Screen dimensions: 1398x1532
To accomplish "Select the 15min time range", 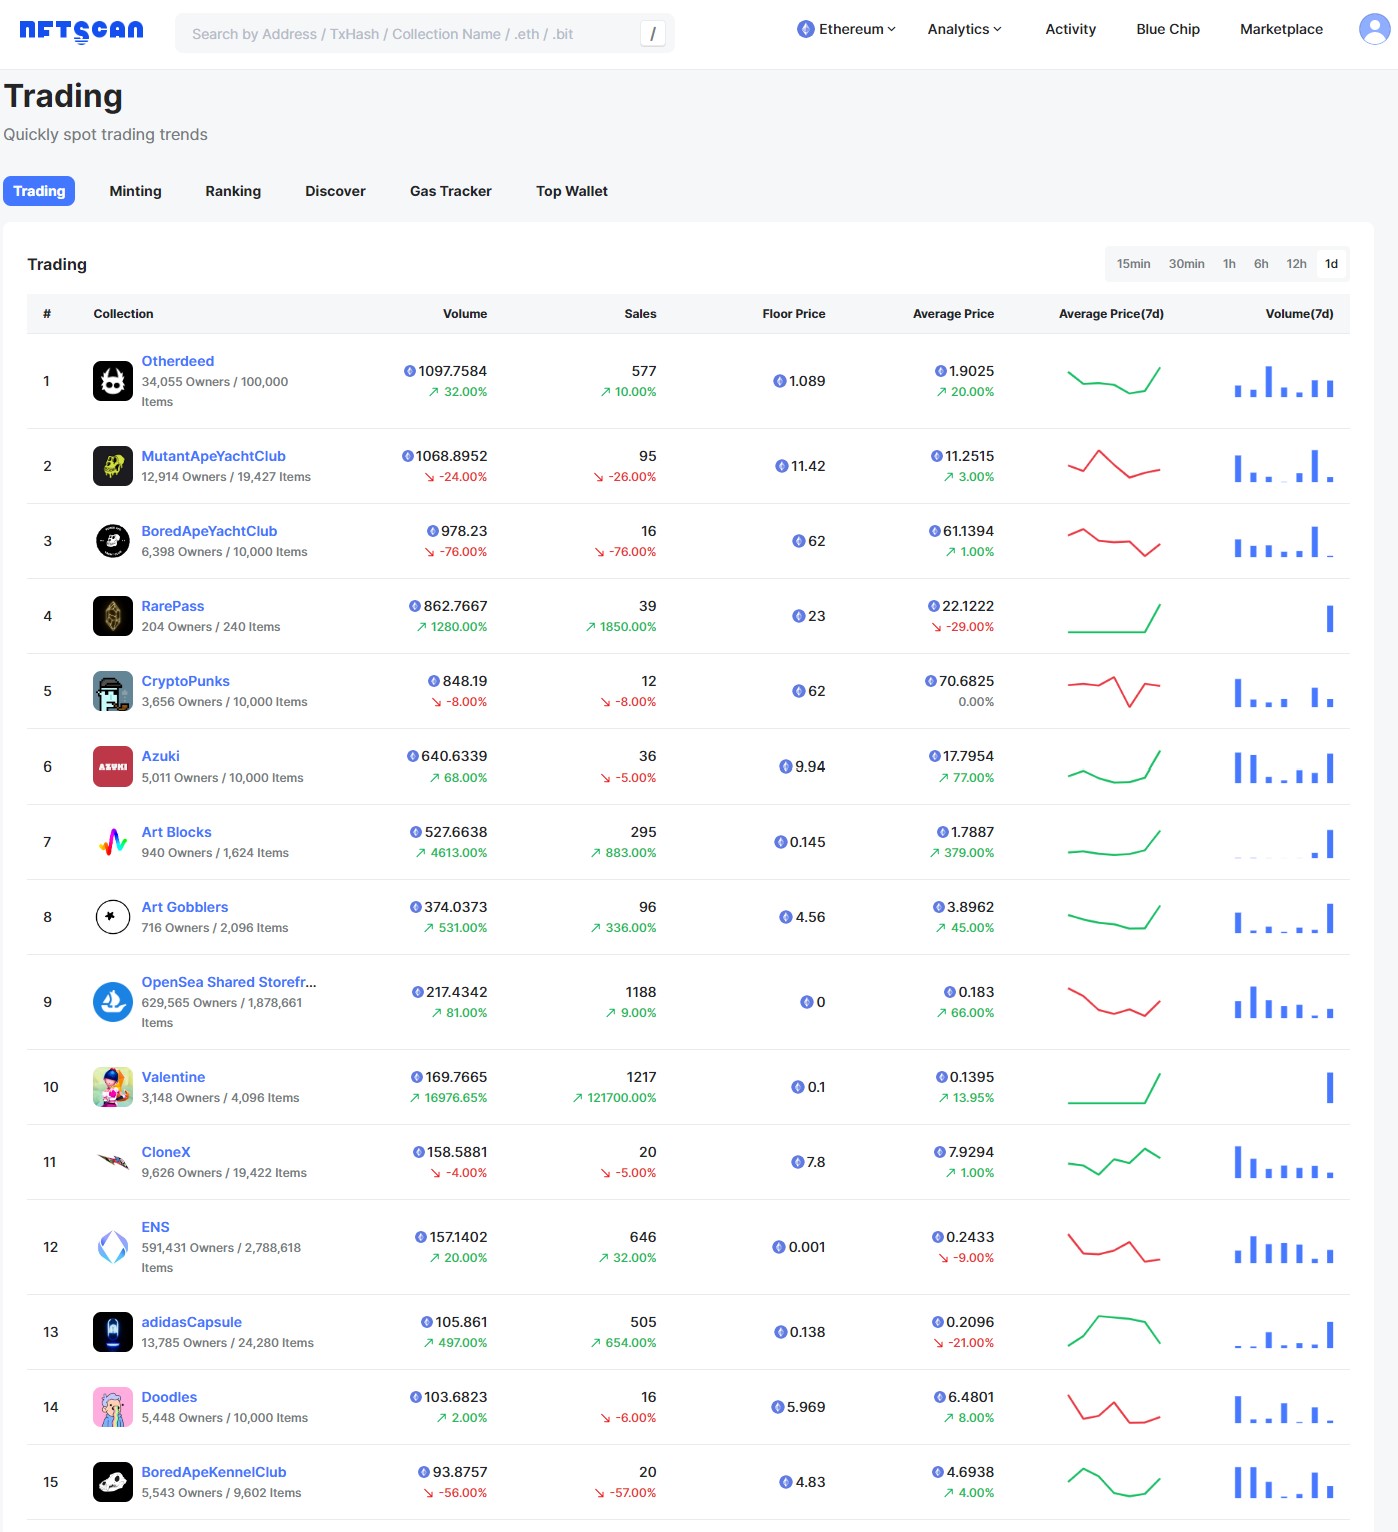I will point(1133,264).
